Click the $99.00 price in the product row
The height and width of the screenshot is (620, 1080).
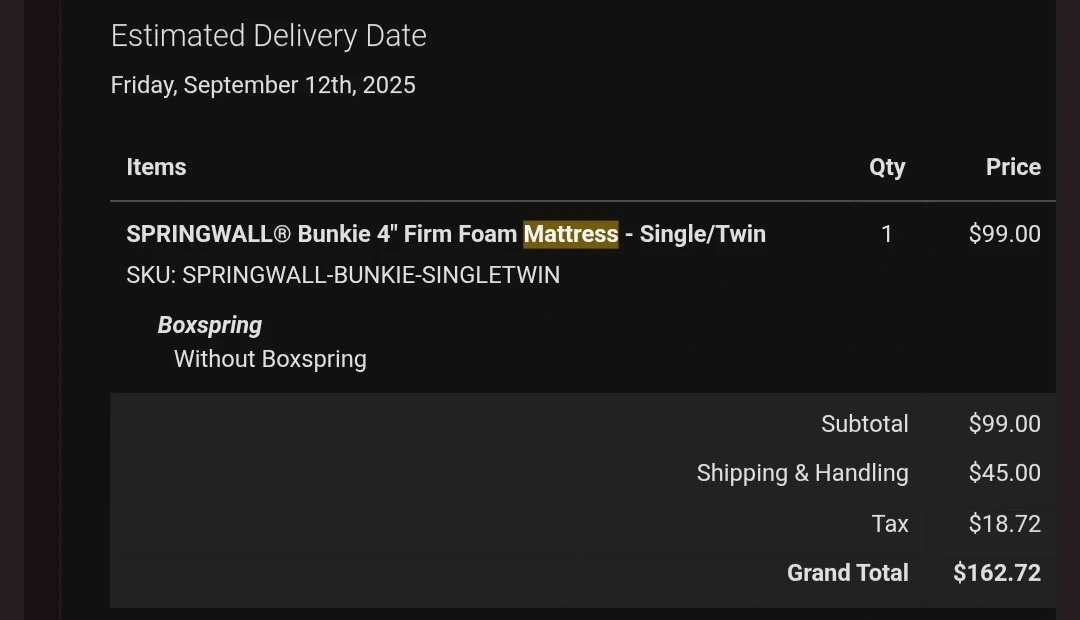[1004, 234]
